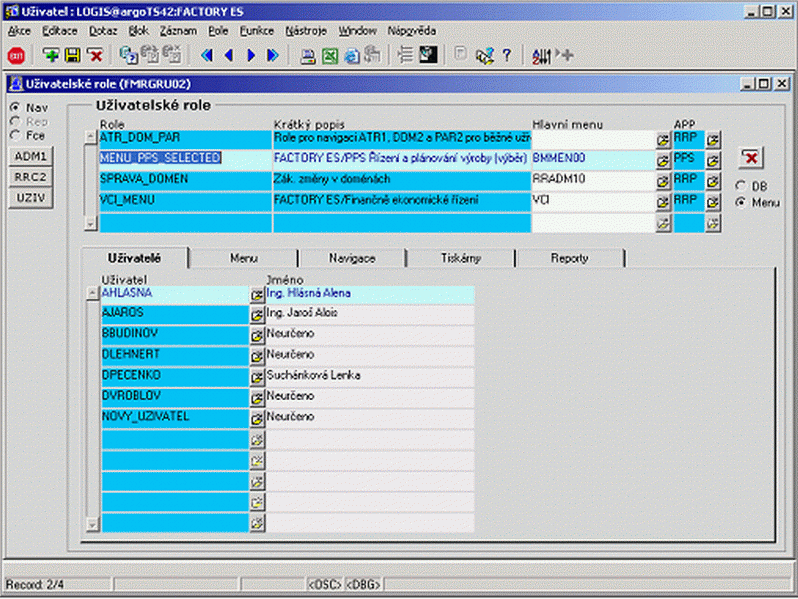Click the green plus insert record icon
This screenshot has height=599, width=798.
click(50, 55)
